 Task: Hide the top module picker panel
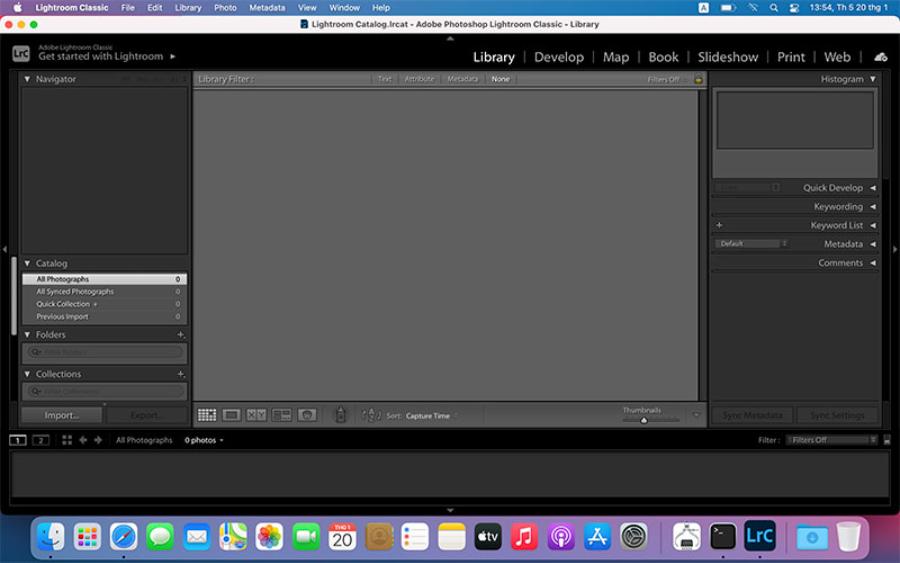pyautogui.click(x=450, y=38)
